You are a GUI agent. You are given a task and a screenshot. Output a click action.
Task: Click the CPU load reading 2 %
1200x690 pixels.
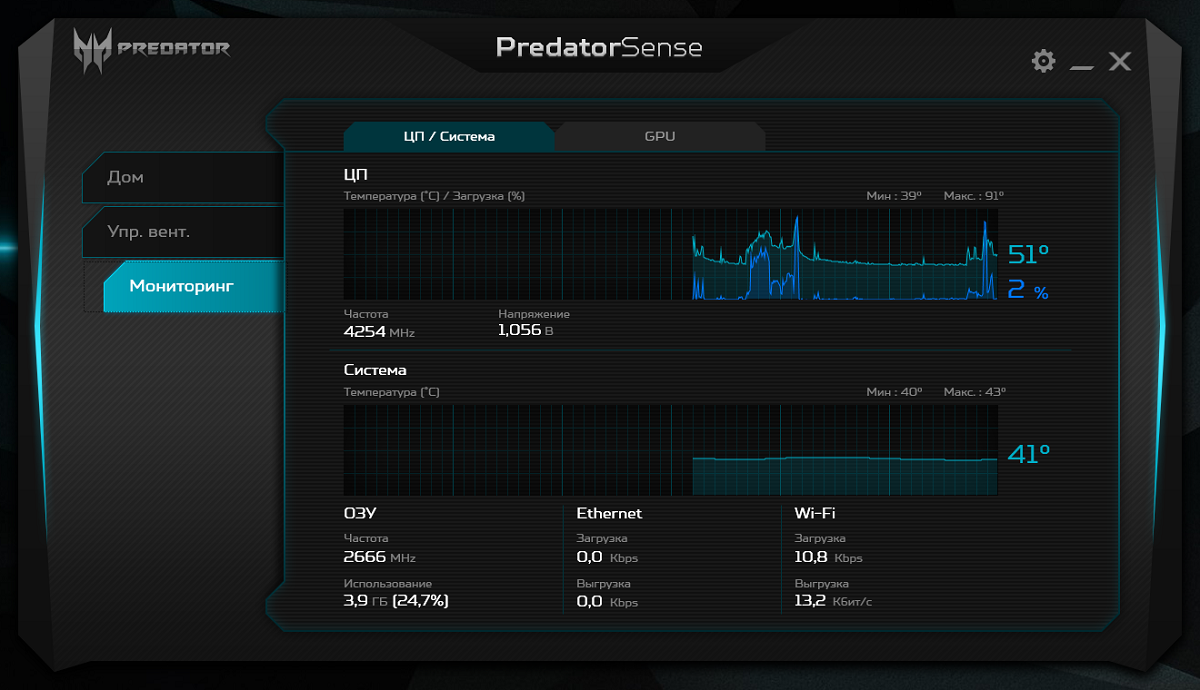1028,291
